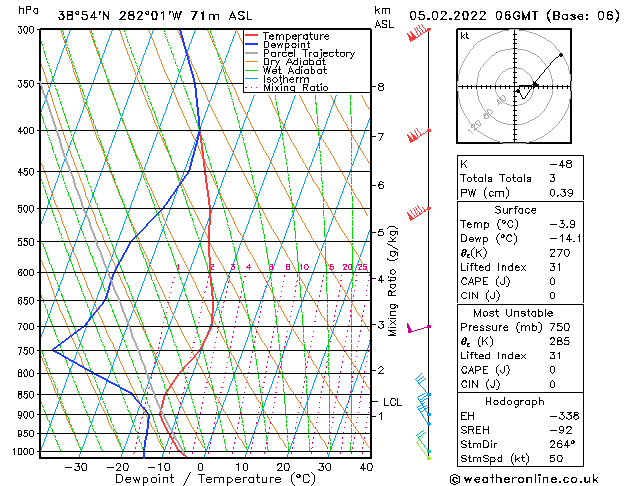Click the red Temperature legend line
Viewport: 629px width, 486px height.
click(252, 36)
